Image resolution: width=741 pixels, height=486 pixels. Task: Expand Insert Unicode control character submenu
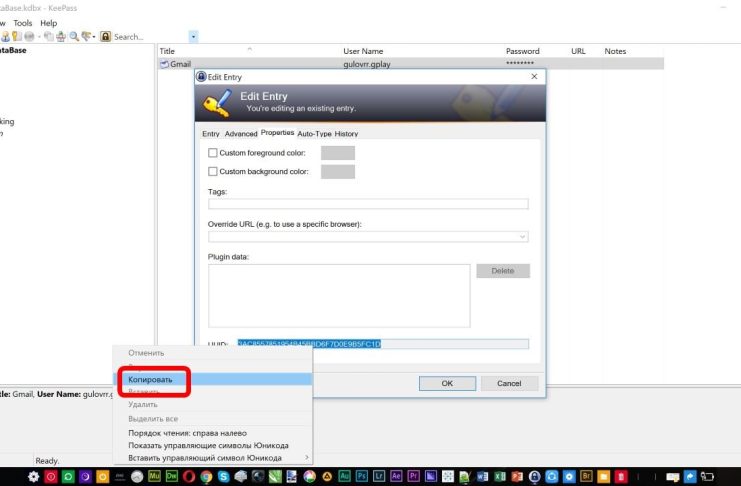pos(307,458)
